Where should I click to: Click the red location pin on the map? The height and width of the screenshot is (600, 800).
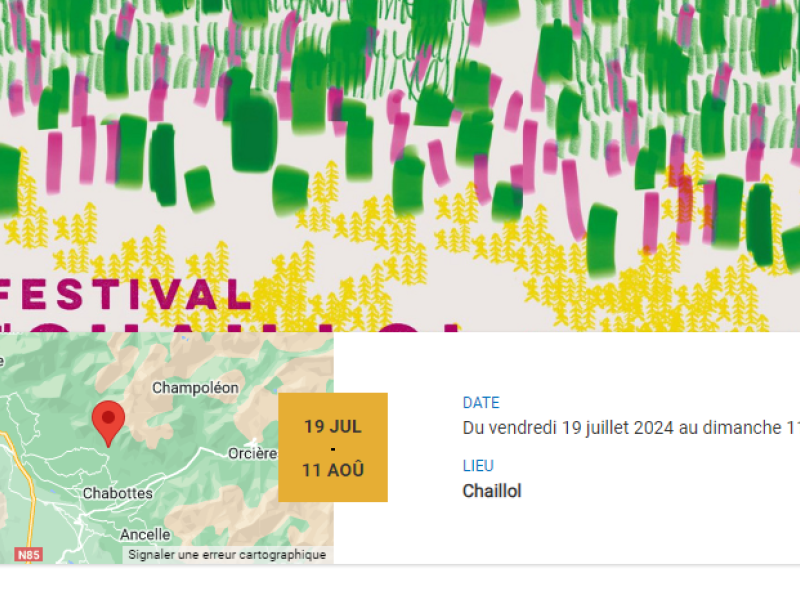[108, 422]
